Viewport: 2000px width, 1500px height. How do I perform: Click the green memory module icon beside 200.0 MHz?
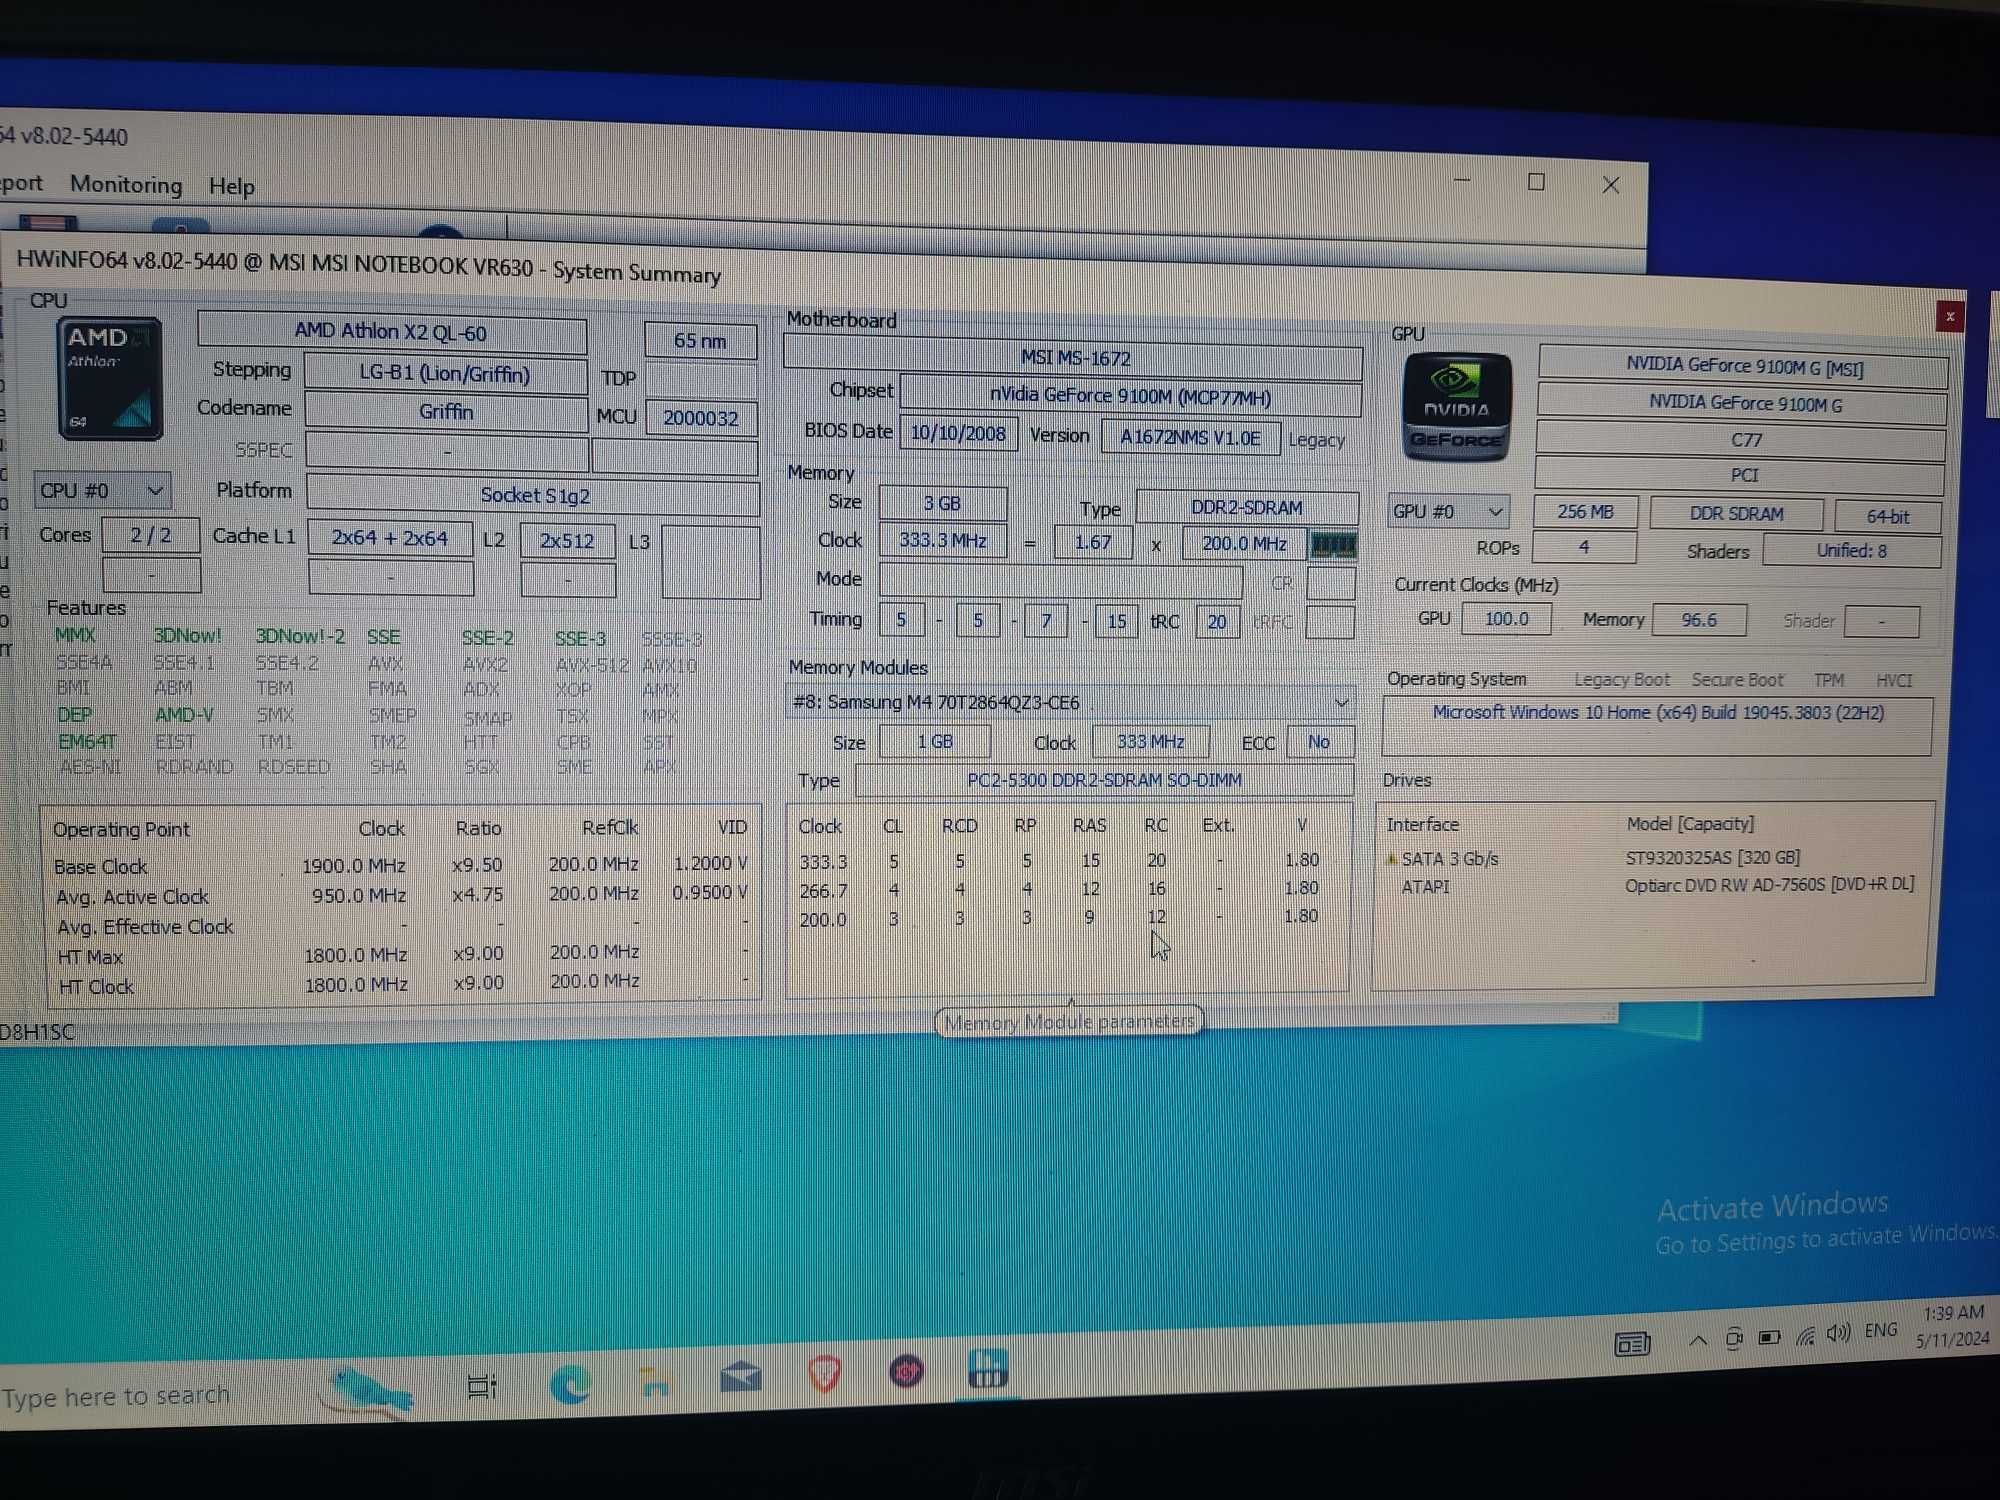[x=1333, y=545]
